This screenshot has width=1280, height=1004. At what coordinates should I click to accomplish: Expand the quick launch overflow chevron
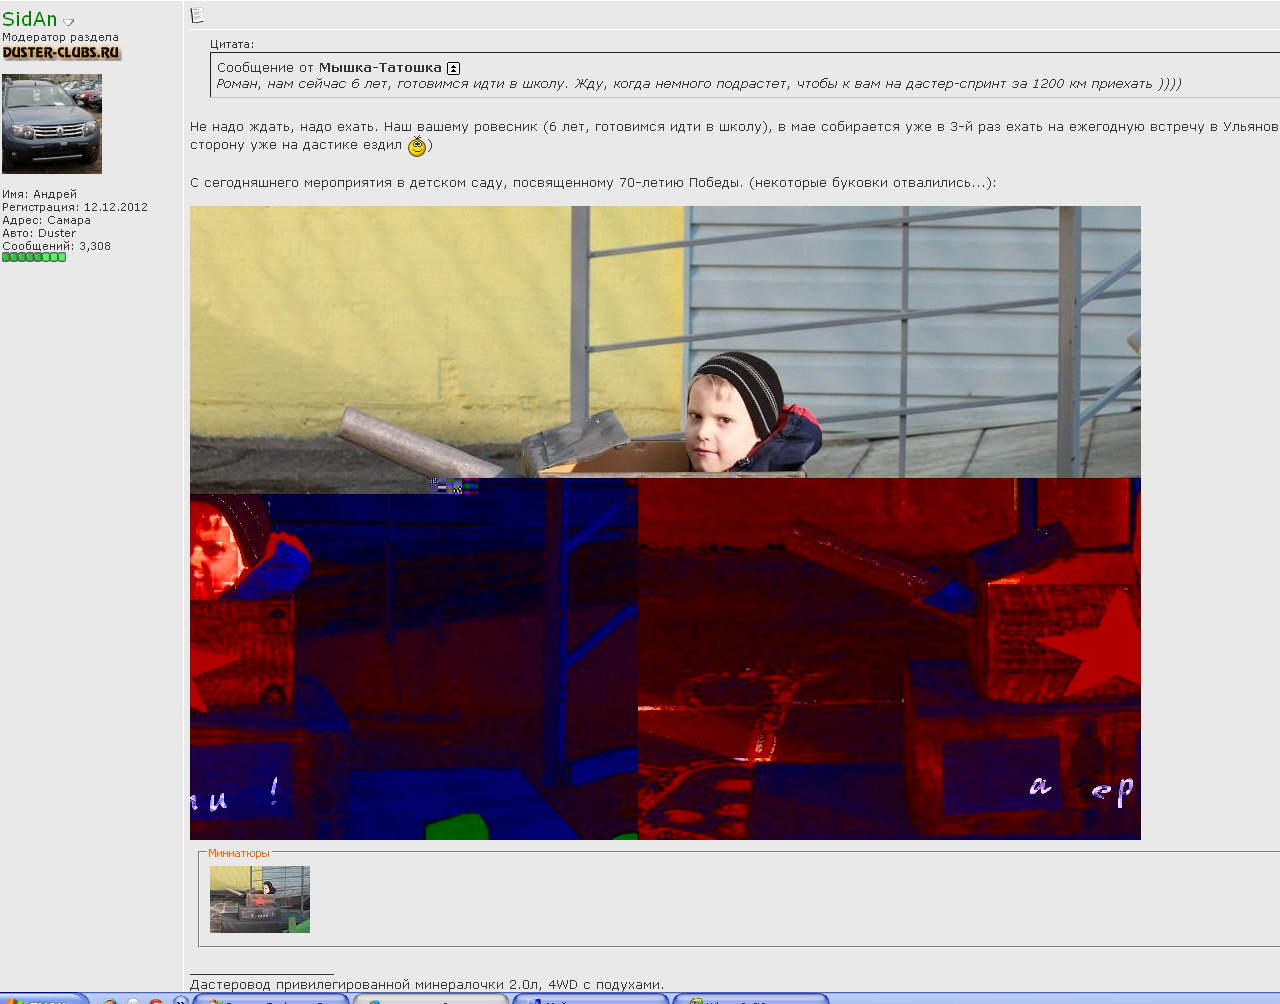(180, 1000)
